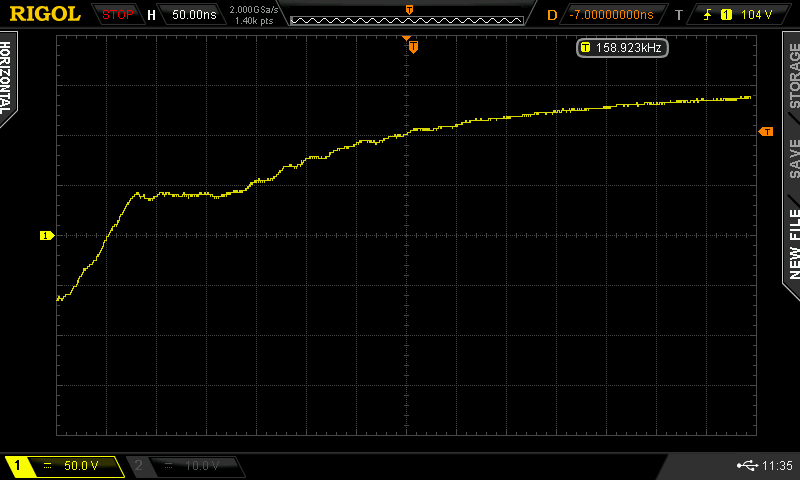Screen dimensions: 800x480
Task: Select the 50.00ns timebase value
Action: pos(192,15)
